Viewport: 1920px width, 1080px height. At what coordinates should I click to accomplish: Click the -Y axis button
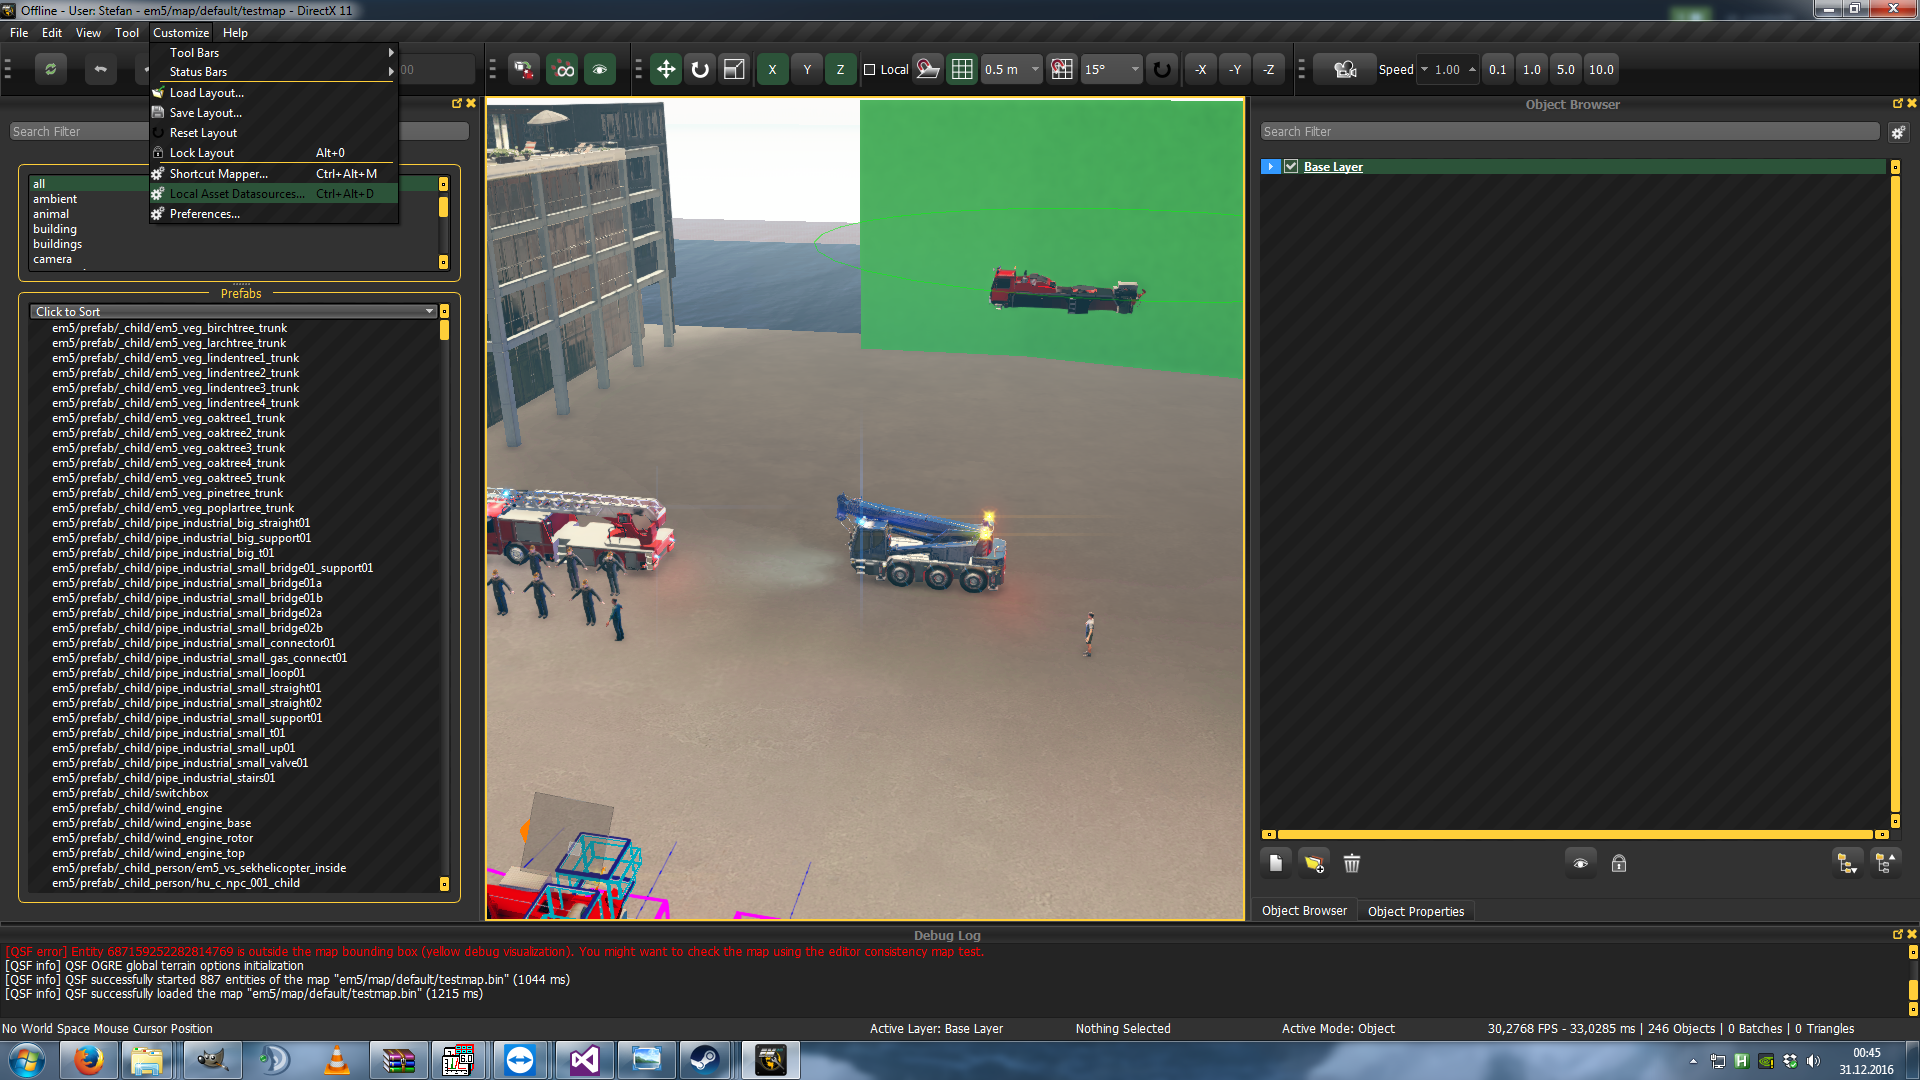pos(1235,69)
